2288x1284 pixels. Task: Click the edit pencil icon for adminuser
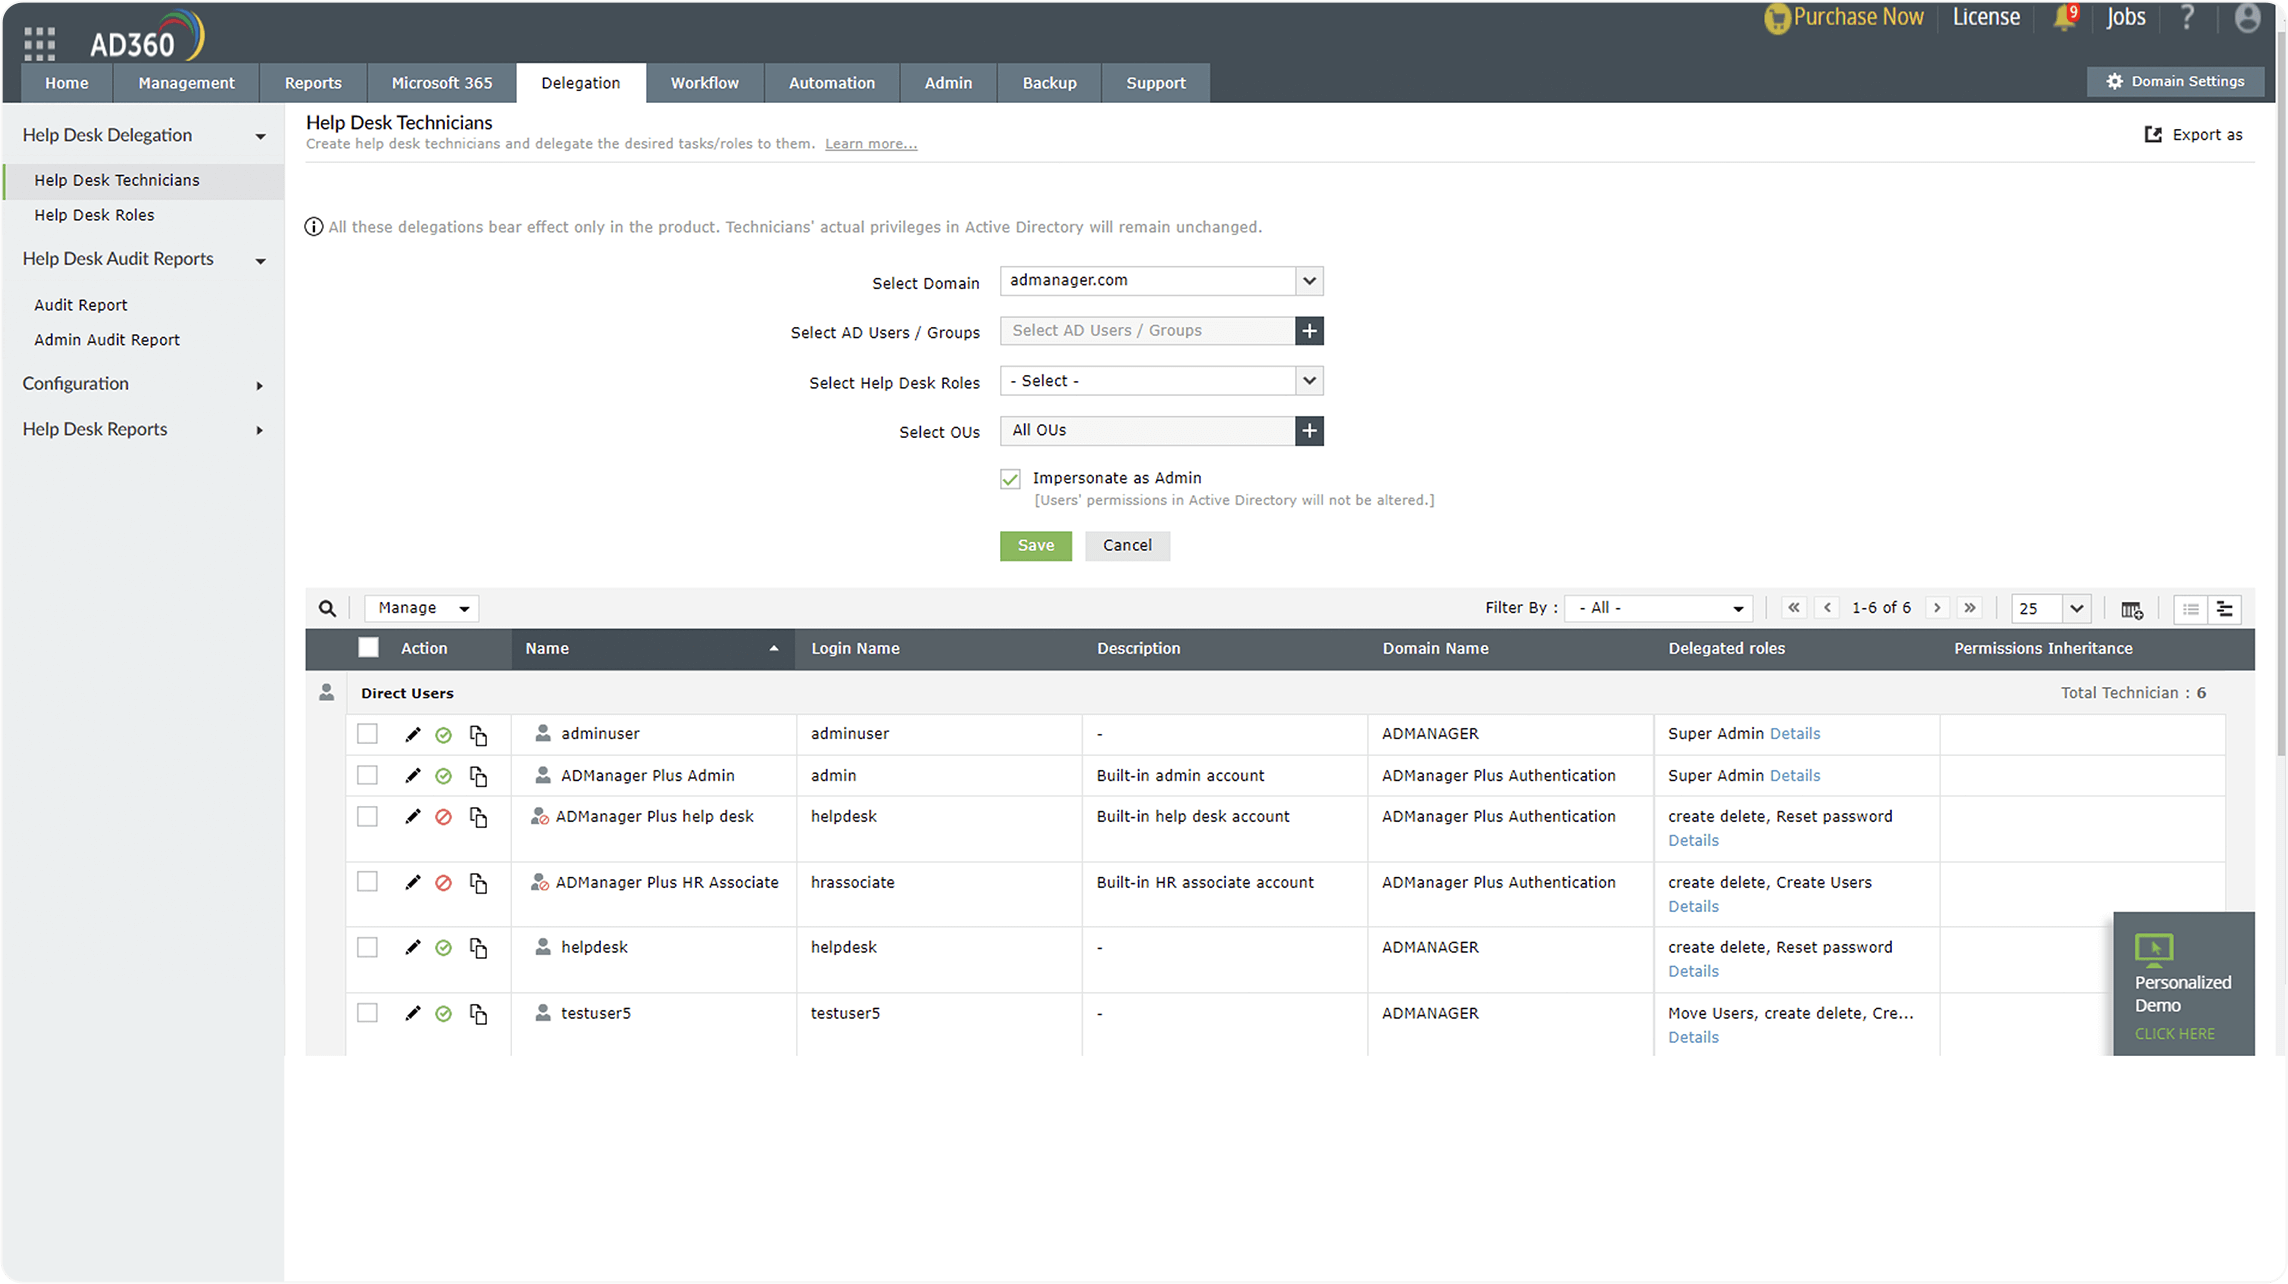point(412,734)
